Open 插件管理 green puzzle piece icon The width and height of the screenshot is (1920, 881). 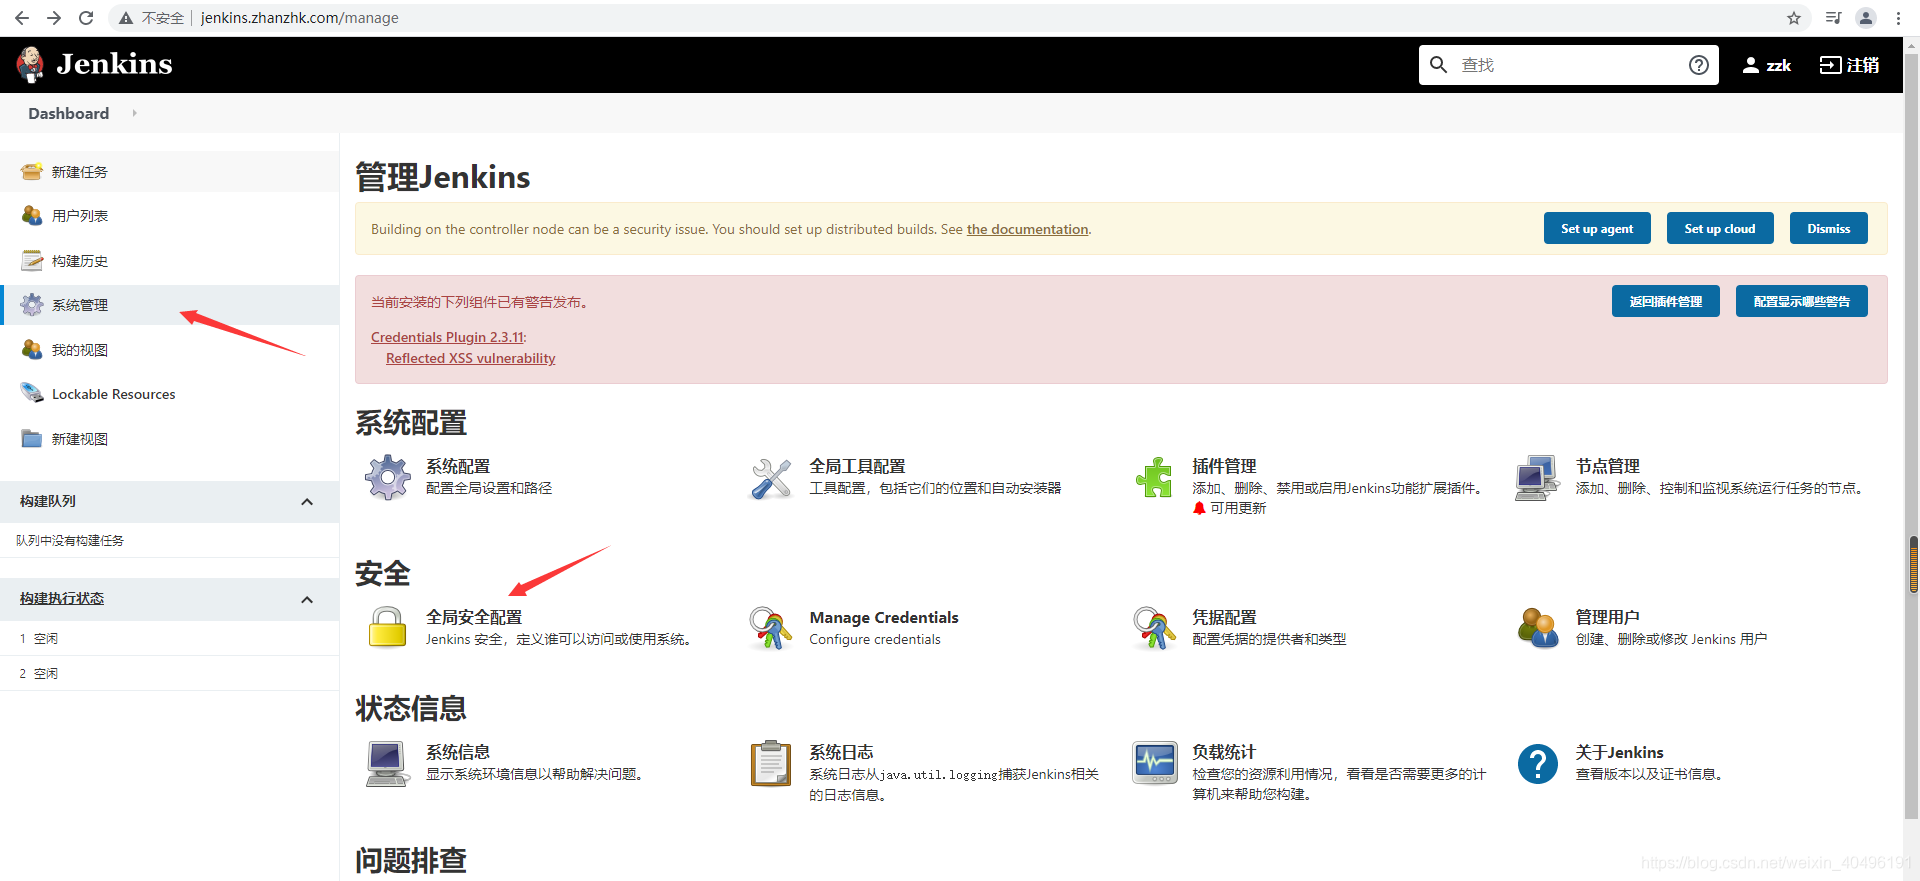point(1154,477)
